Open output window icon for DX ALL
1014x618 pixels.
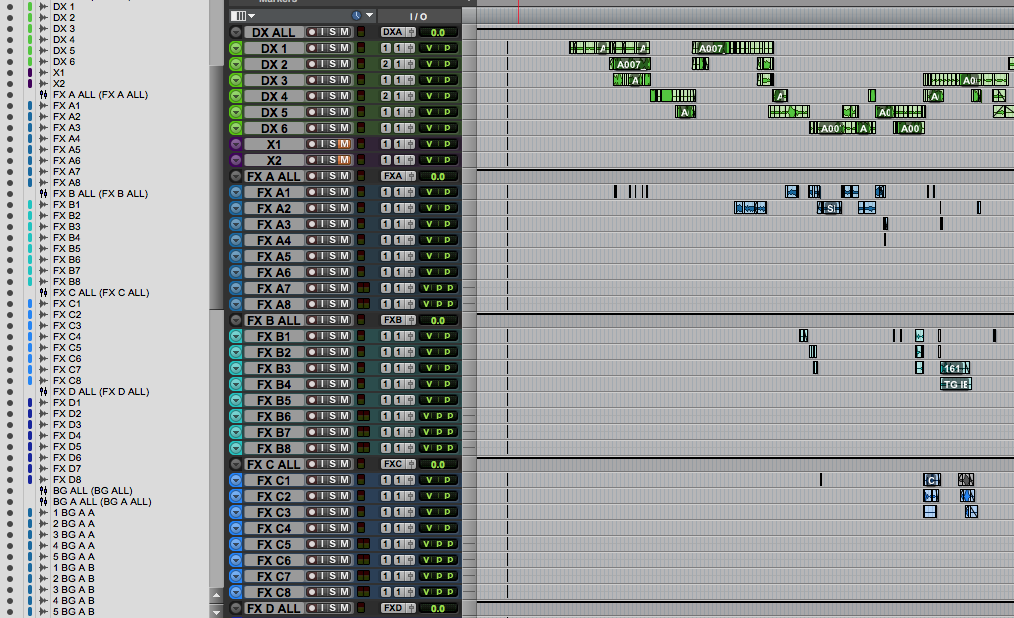pyautogui.click(x=410, y=32)
